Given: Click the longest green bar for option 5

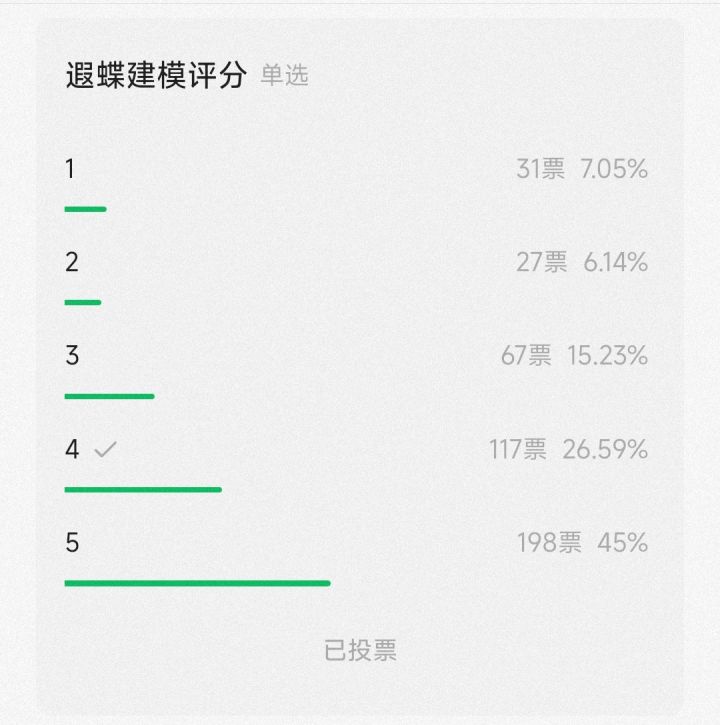Looking at the screenshot, I should tap(197, 583).
